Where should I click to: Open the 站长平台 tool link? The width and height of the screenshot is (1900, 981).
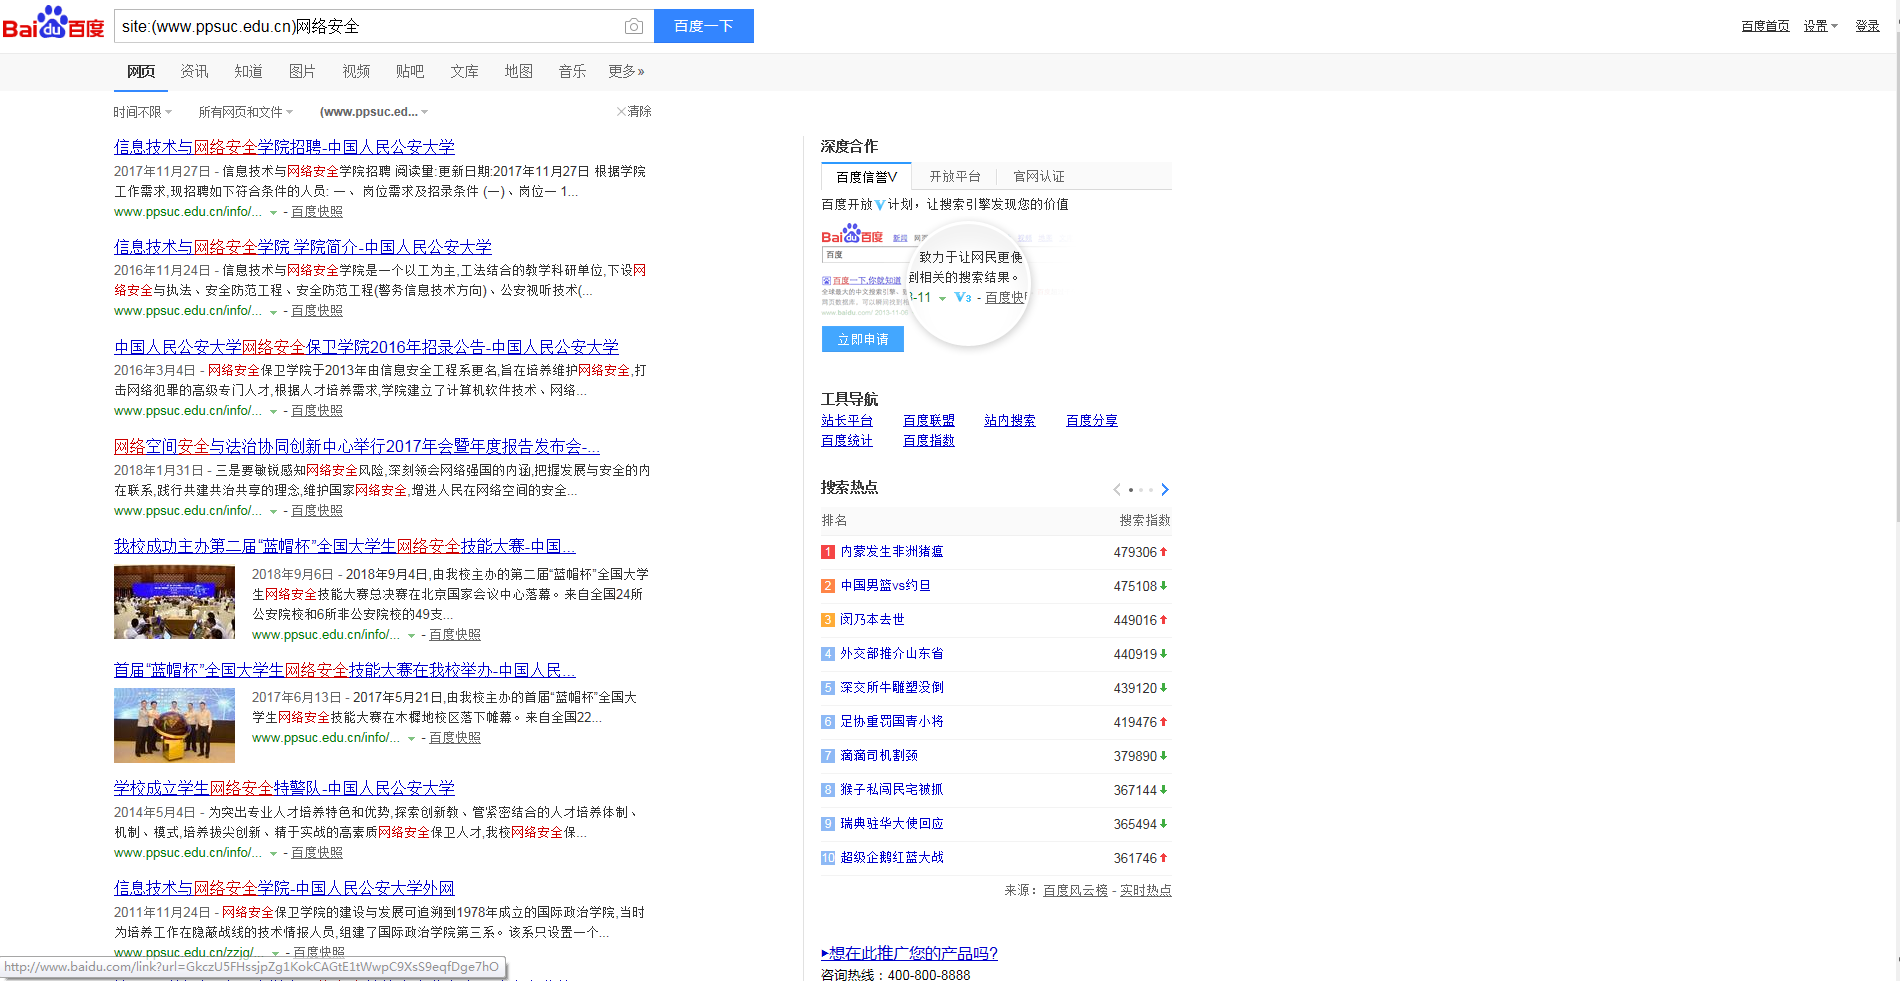(x=847, y=421)
